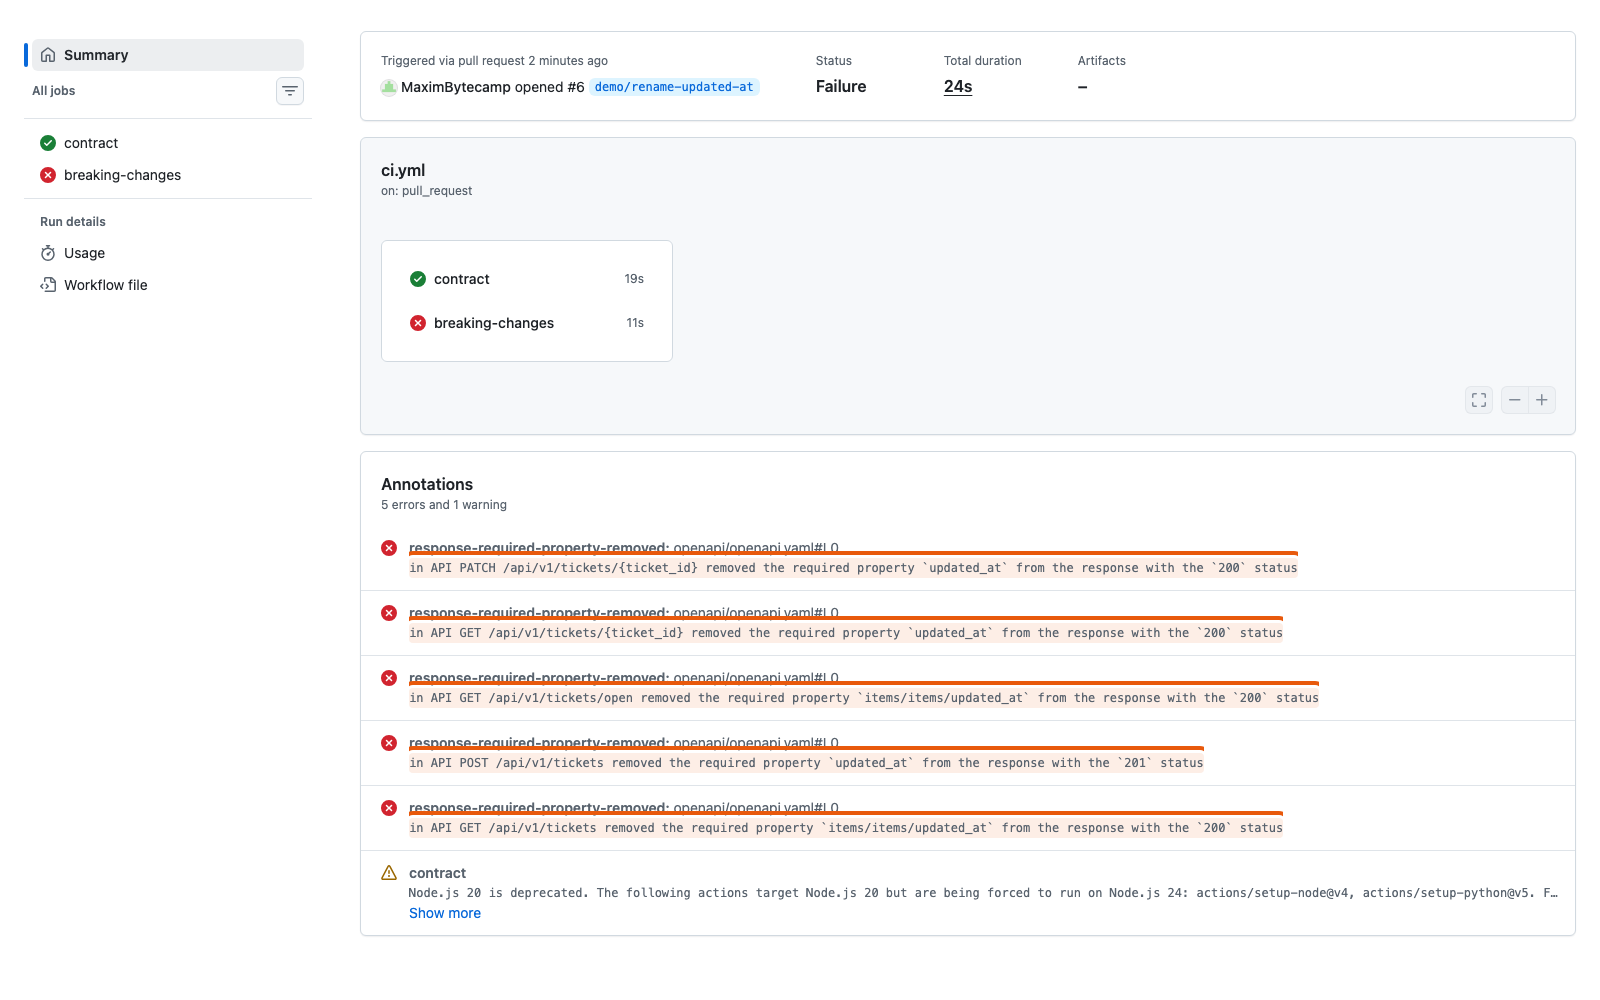Click the 'ci.yml' workflow heading

tap(403, 170)
